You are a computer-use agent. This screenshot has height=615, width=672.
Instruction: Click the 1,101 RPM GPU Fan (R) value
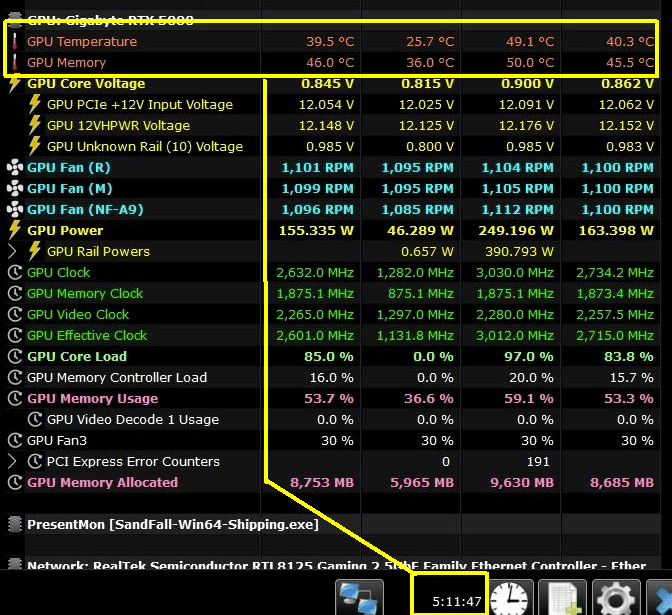(318, 168)
